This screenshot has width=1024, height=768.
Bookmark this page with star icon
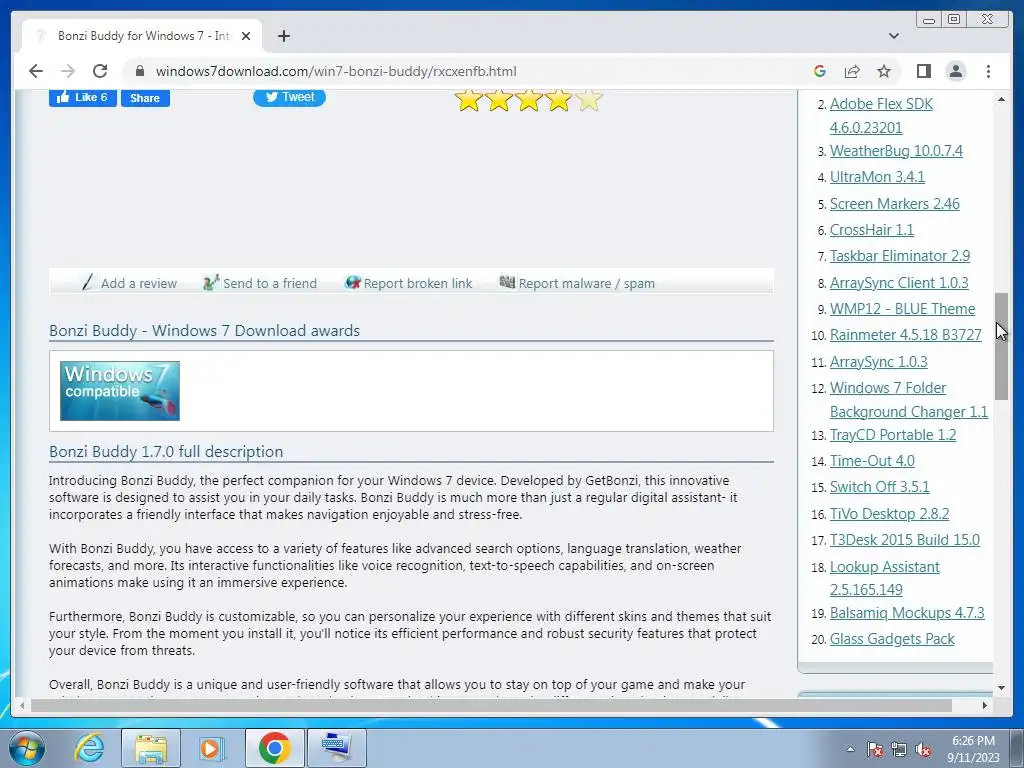(884, 71)
